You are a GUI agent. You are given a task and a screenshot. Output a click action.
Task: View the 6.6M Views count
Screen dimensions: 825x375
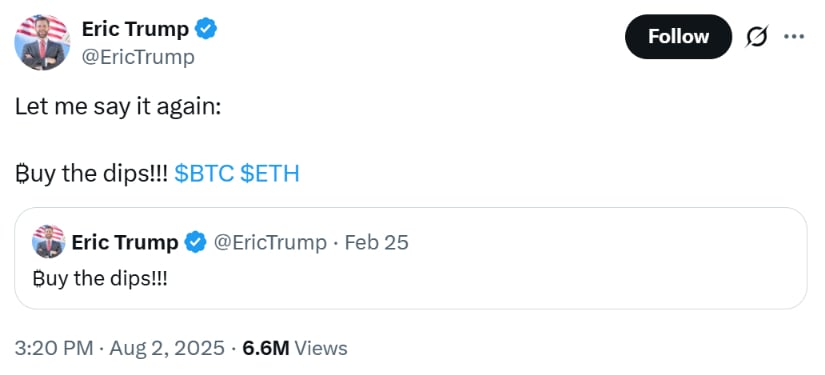pos(295,348)
